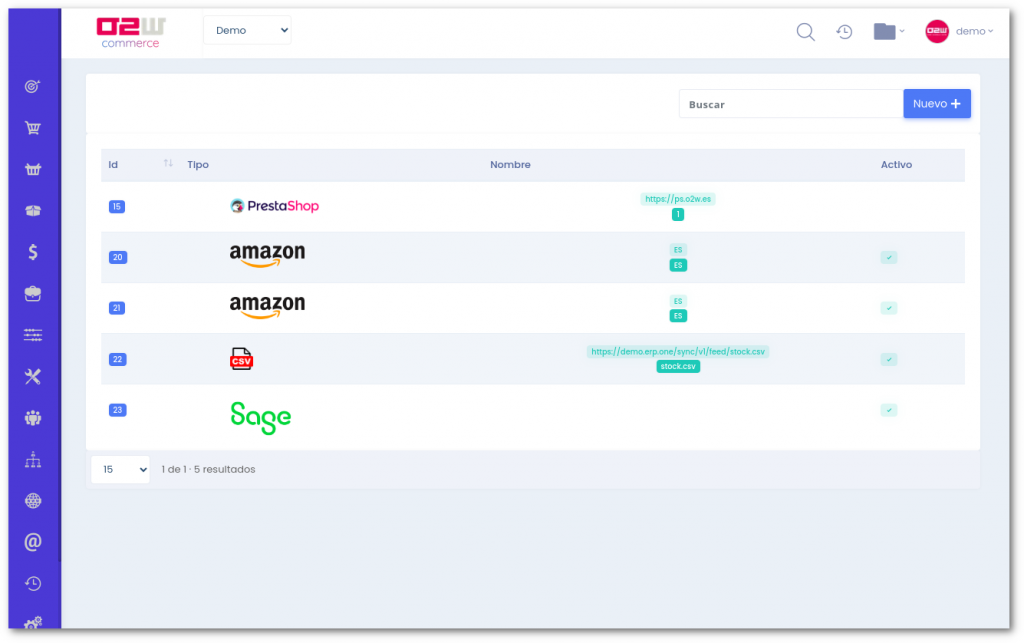Image resolution: width=1024 pixels, height=643 pixels.
Task: Click the globe icon in sidebar
Action: (33, 501)
